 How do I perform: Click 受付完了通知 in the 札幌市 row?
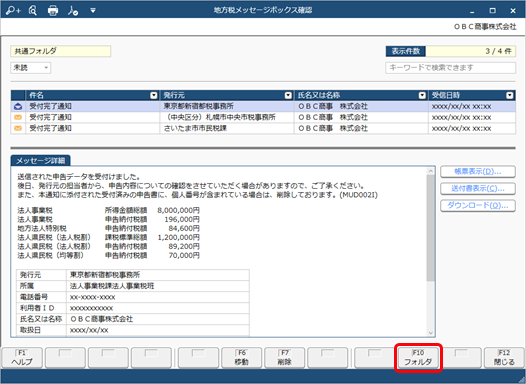(x=50, y=117)
